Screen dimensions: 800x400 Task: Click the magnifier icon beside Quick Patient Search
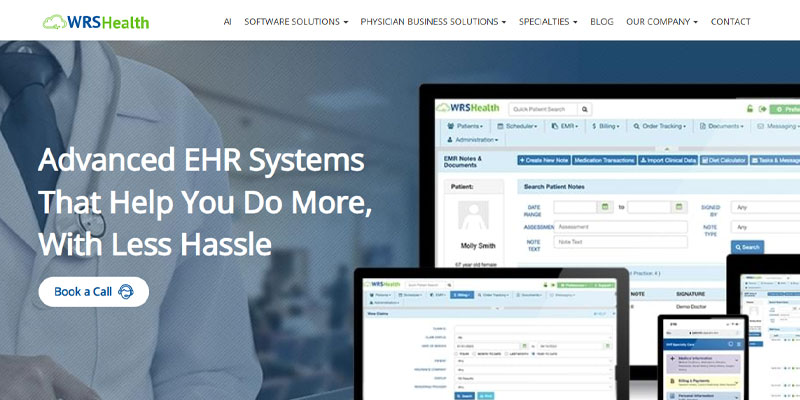tap(585, 109)
